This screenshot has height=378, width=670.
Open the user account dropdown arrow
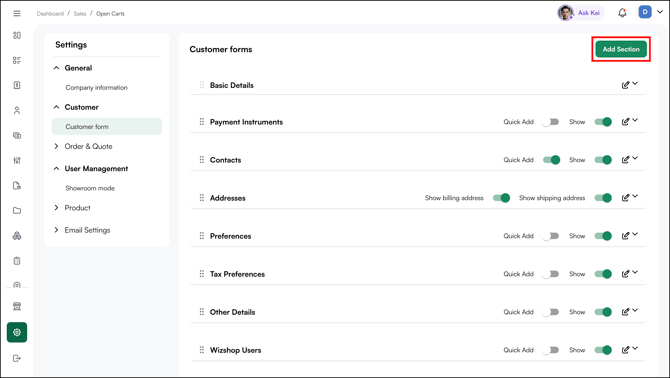click(x=660, y=12)
